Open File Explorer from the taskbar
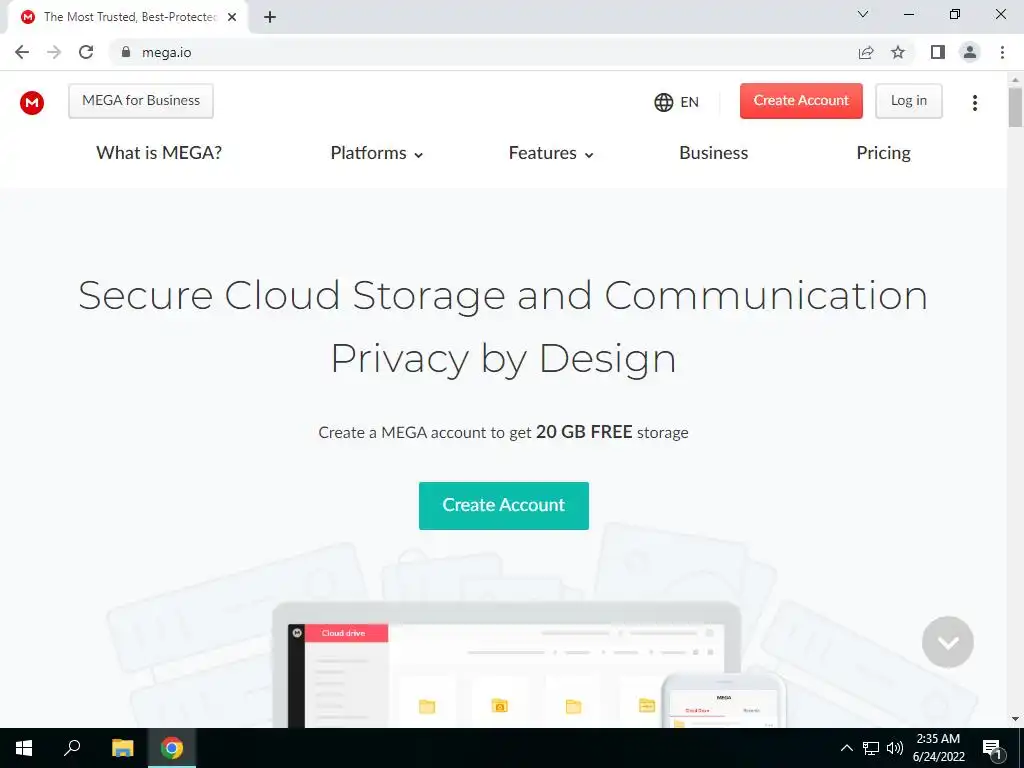1024x768 pixels. [x=122, y=748]
